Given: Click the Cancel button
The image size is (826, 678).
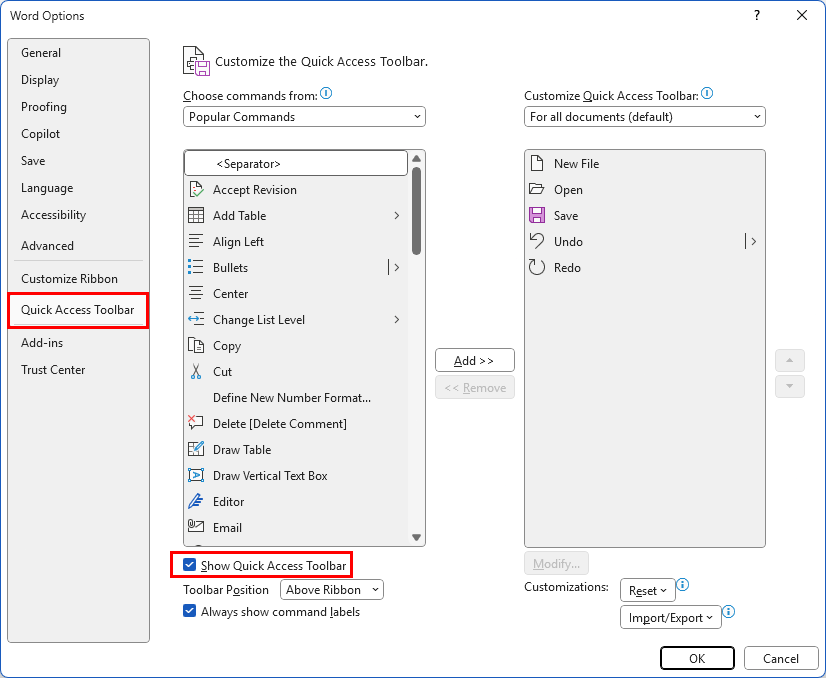Looking at the screenshot, I should point(781,658).
